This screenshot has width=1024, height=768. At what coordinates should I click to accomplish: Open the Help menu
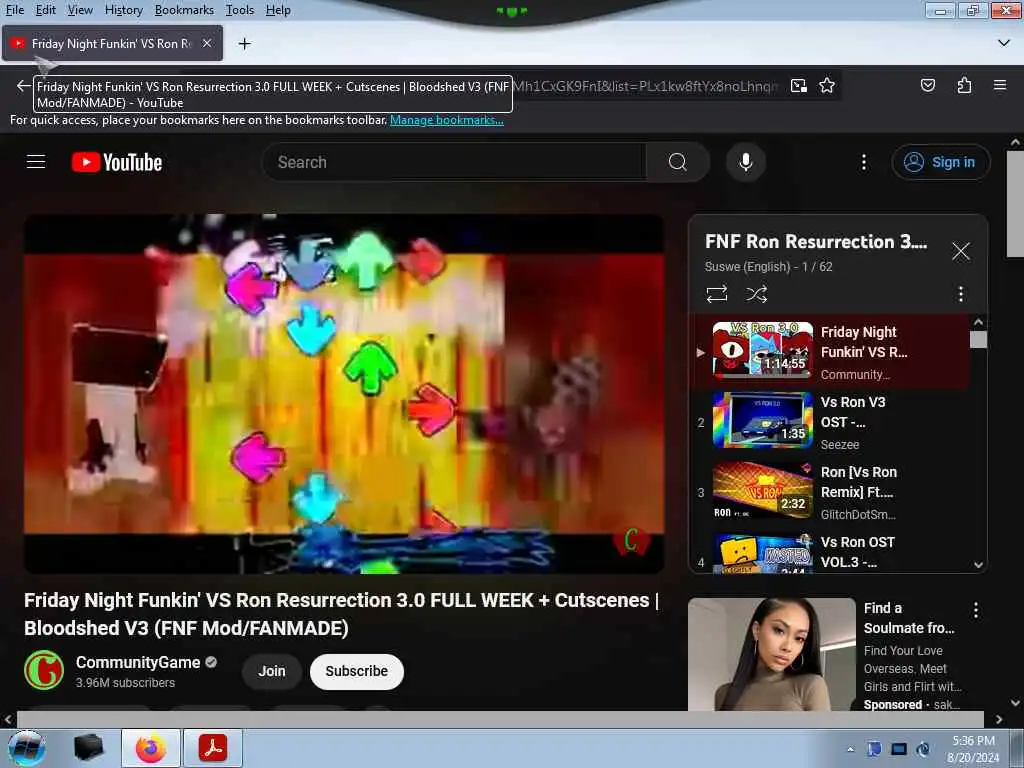click(x=278, y=10)
